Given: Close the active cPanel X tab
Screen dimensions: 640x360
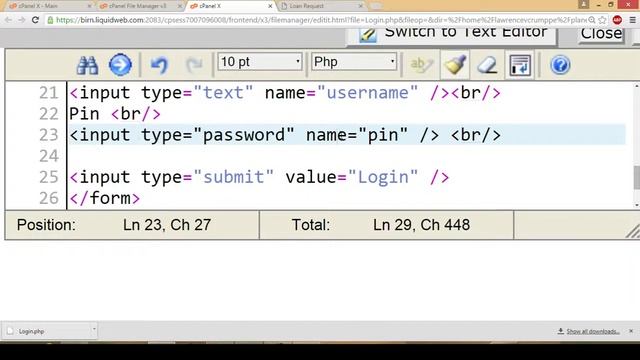Looking at the screenshot, I should [x=270, y=6].
